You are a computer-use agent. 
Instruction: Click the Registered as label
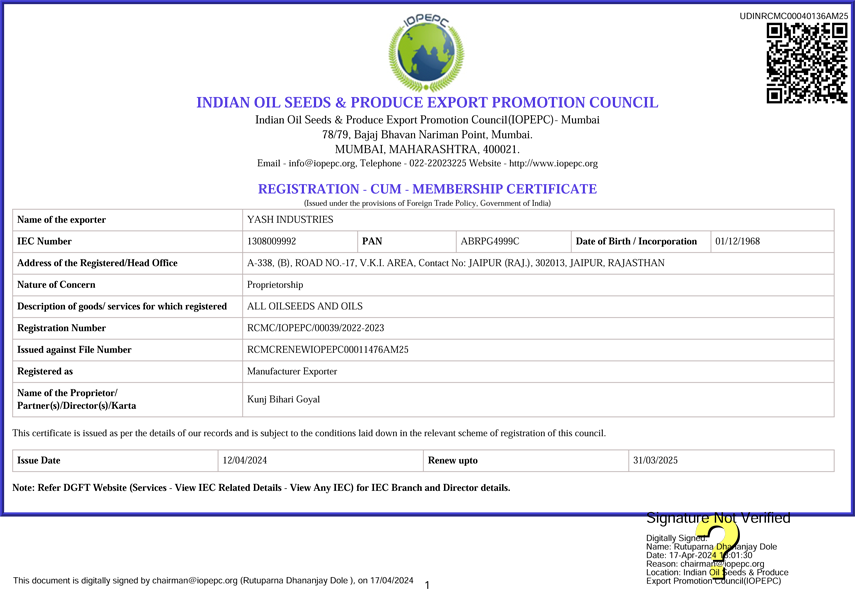pyautogui.click(x=45, y=371)
